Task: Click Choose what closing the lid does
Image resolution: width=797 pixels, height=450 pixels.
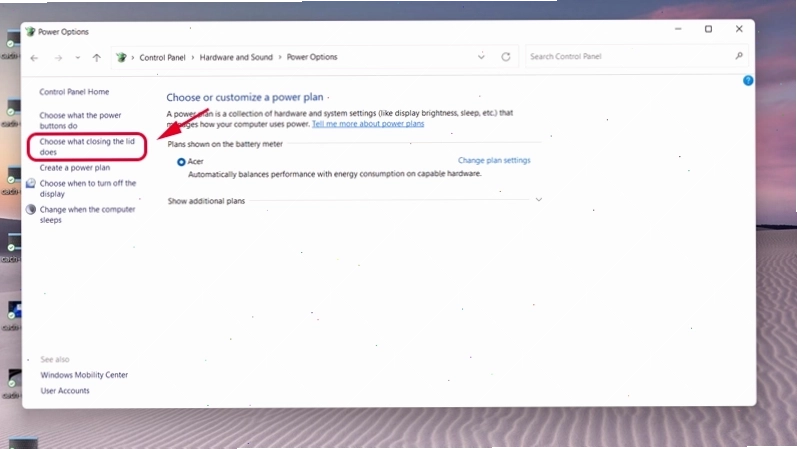Action: tap(87, 146)
